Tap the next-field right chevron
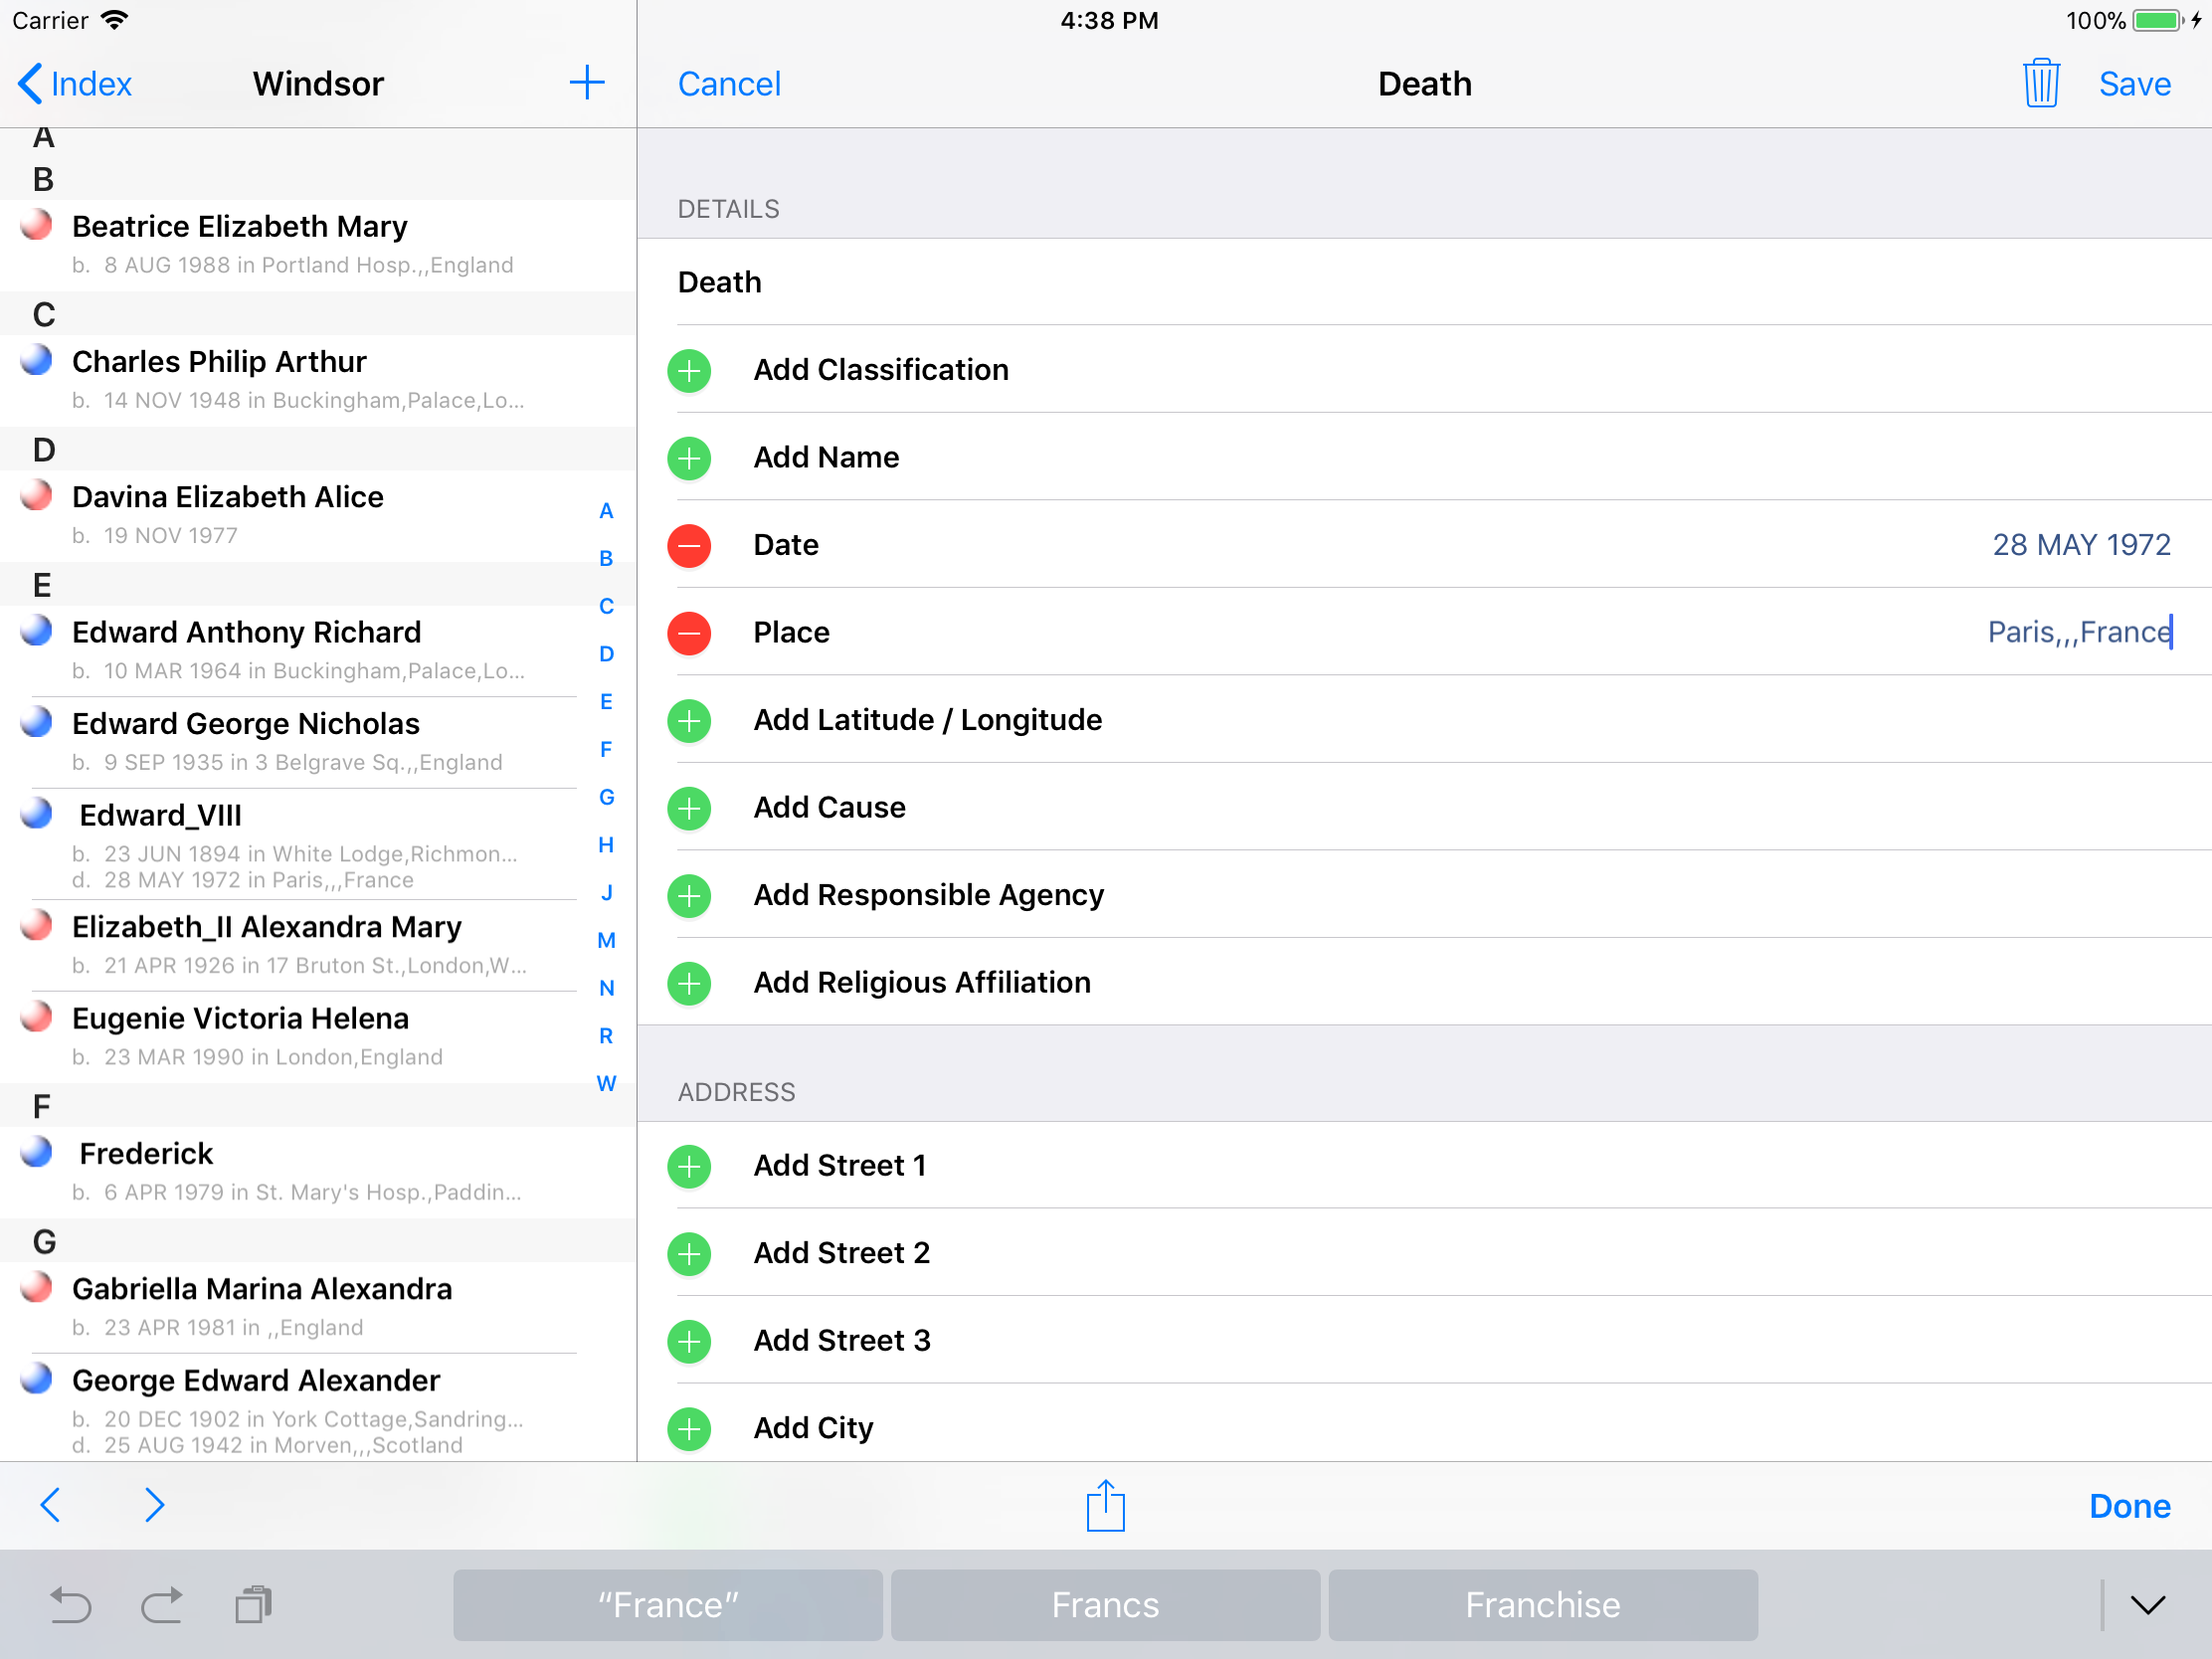Image resolution: width=2212 pixels, height=1659 pixels. [153, 1505]
